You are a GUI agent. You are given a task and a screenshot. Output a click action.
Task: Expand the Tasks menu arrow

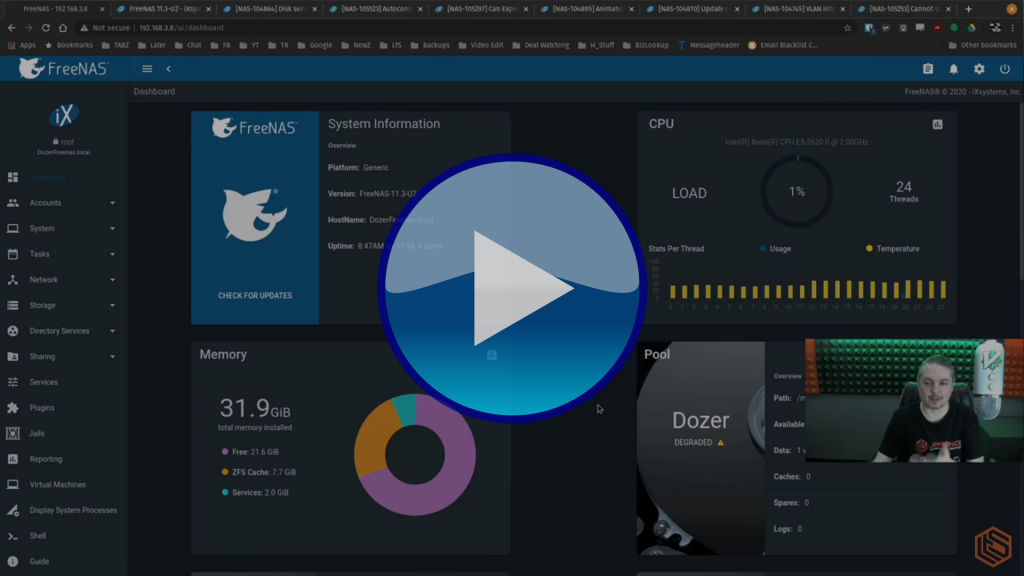coord(112,254)
